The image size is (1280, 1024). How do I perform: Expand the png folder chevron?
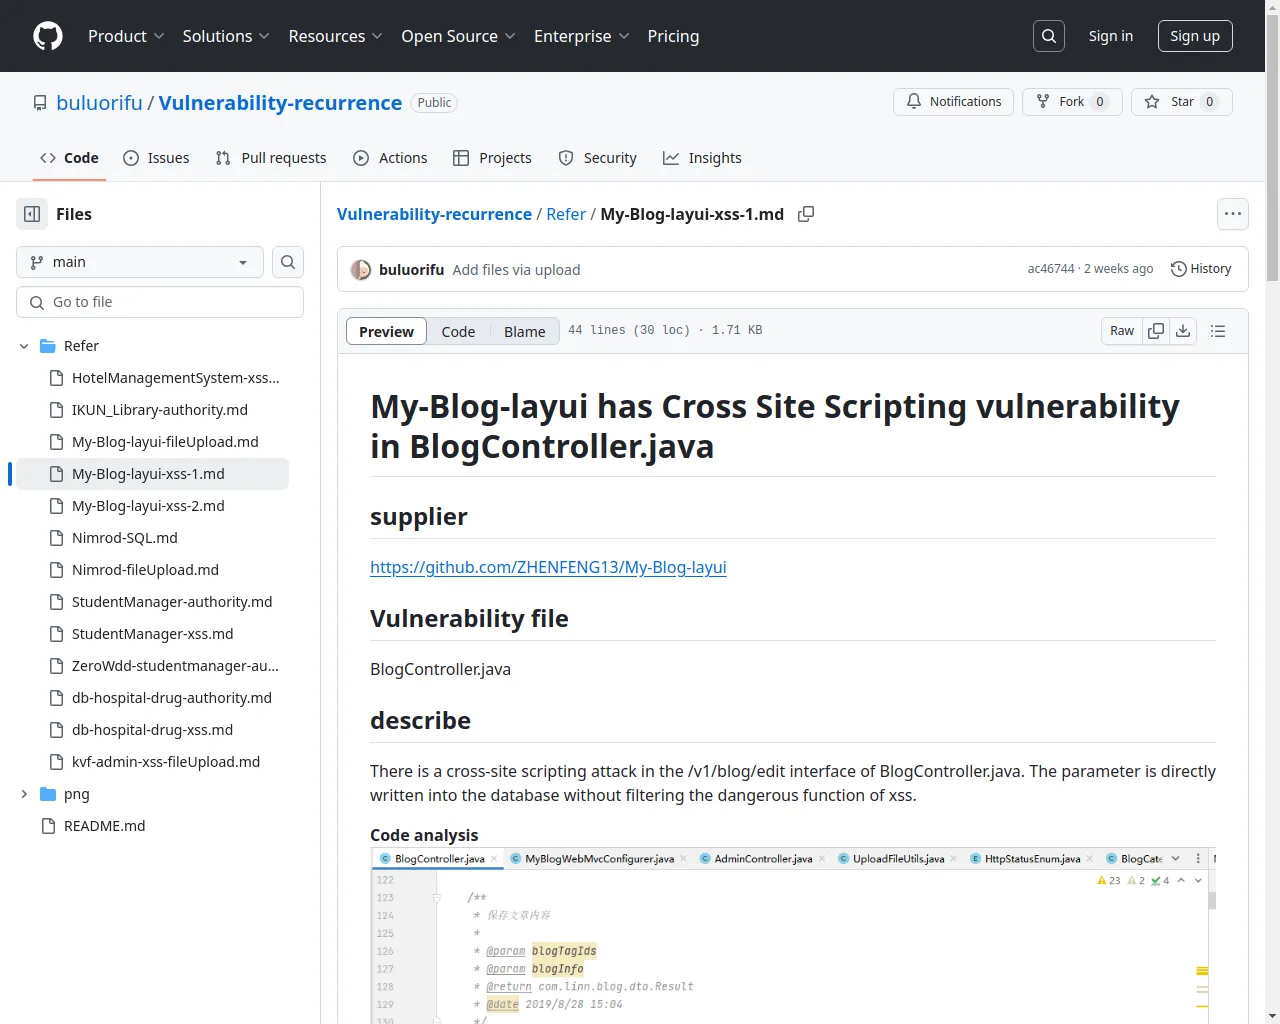coord(24,794)
